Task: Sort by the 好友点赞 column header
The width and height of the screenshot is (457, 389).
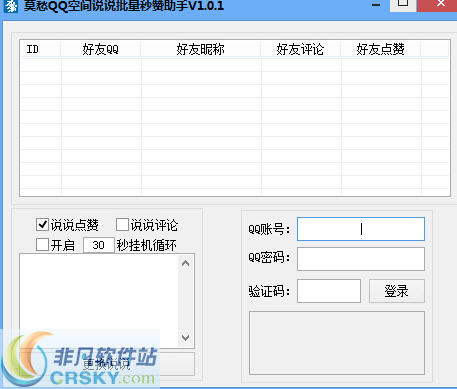Action: (x=381, y=49)
